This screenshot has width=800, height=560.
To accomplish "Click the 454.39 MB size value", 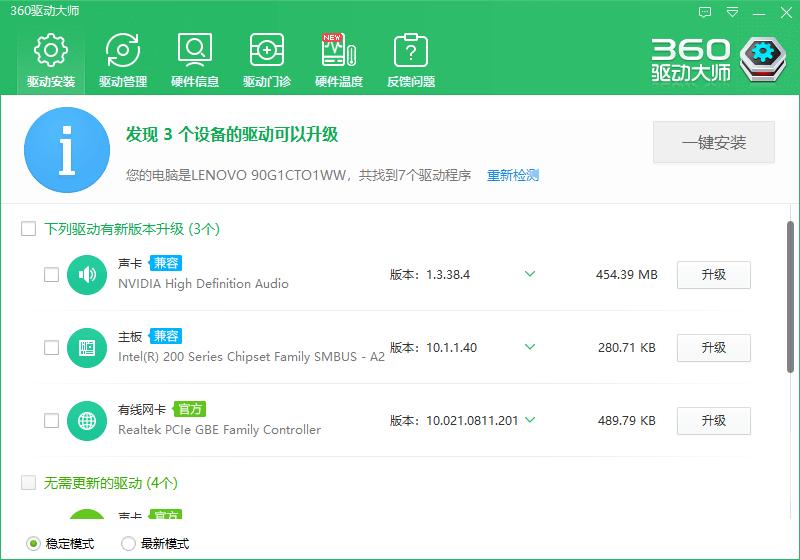I will 627,275.
